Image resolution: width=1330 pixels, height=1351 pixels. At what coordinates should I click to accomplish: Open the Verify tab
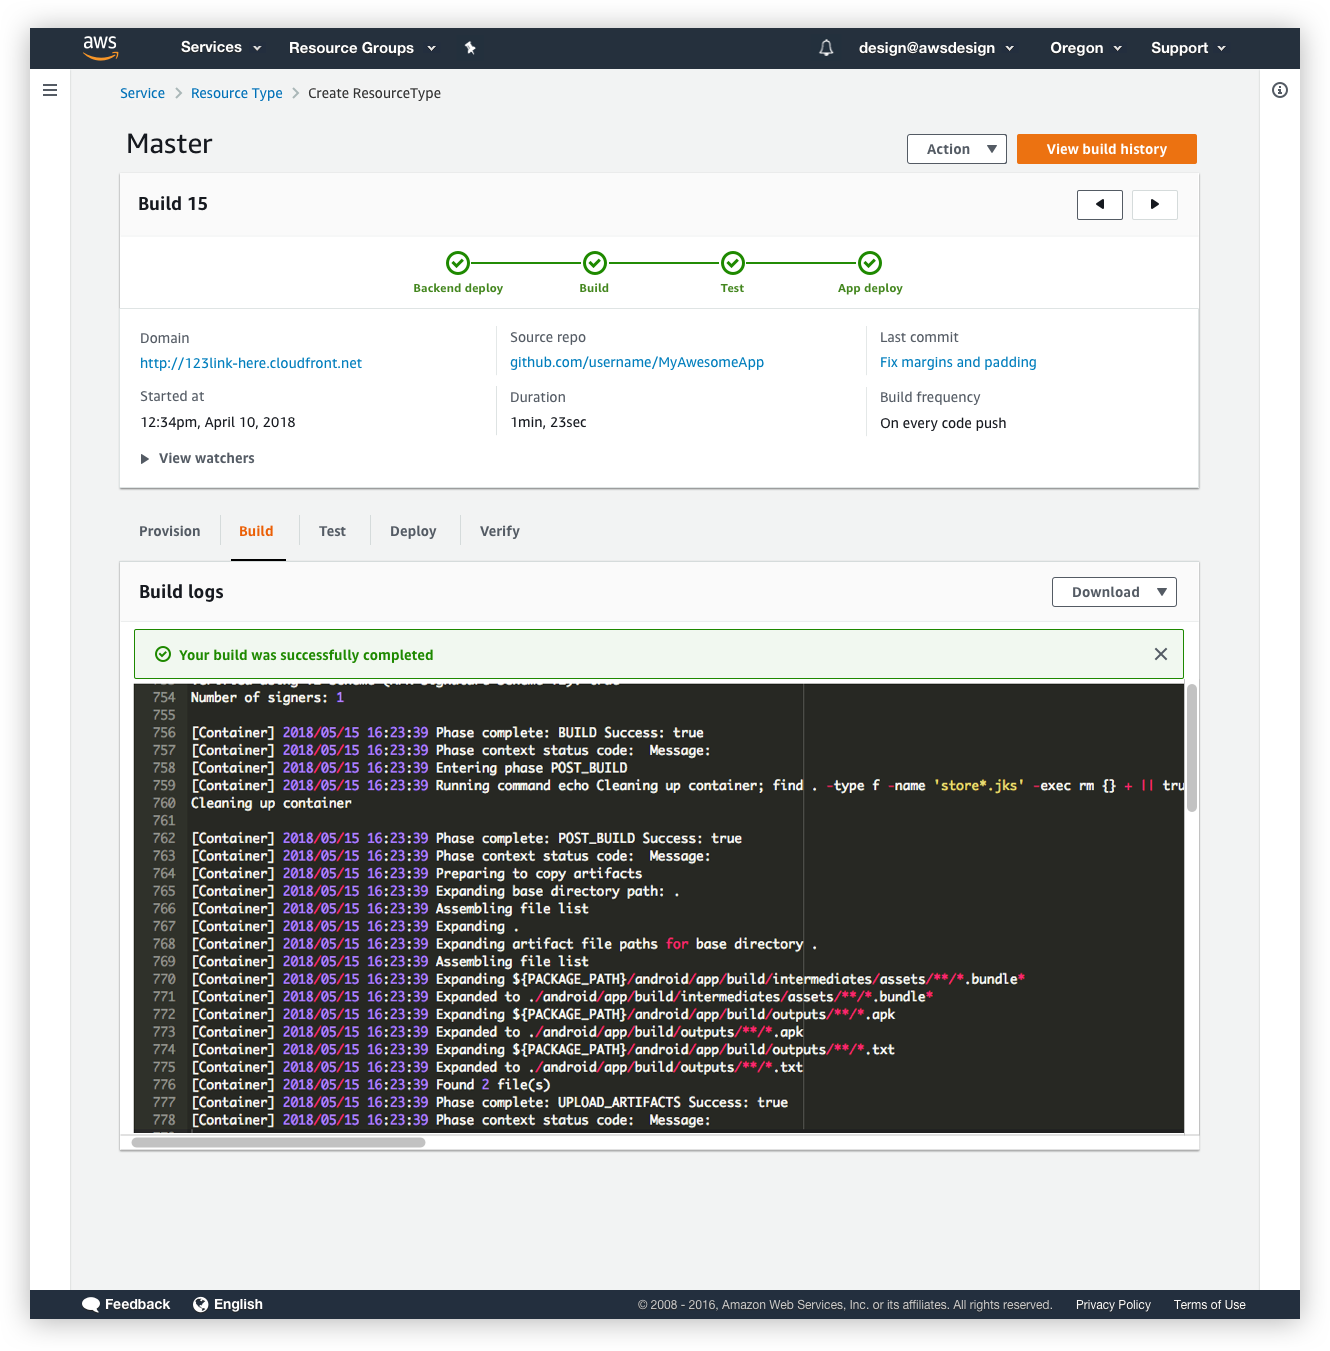click(x=500, y=531)
